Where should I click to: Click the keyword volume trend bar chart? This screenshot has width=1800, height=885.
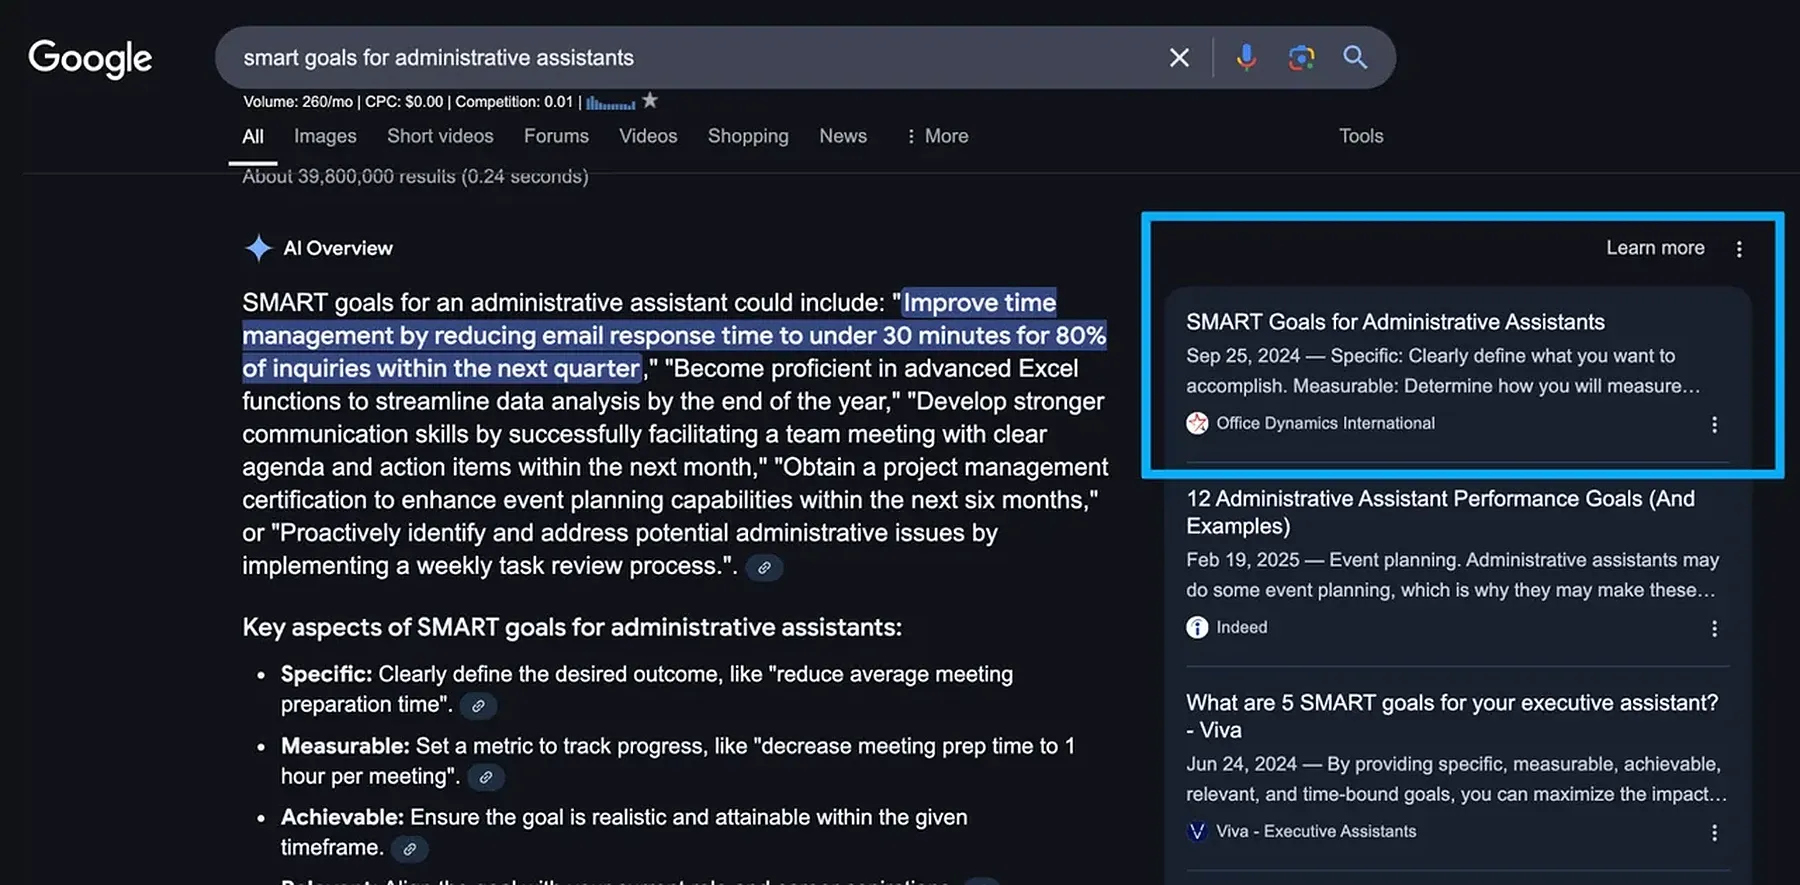[x=610, y=102]
